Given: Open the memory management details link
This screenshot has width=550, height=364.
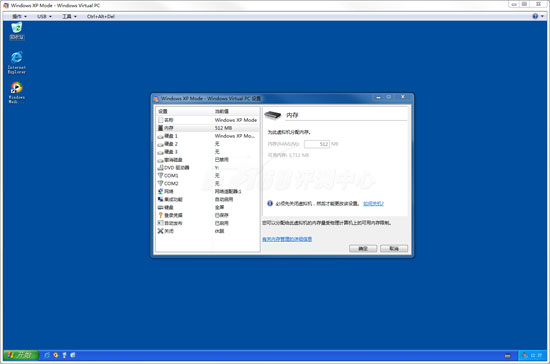Looking at the screenshot, I should coord(287,239).
